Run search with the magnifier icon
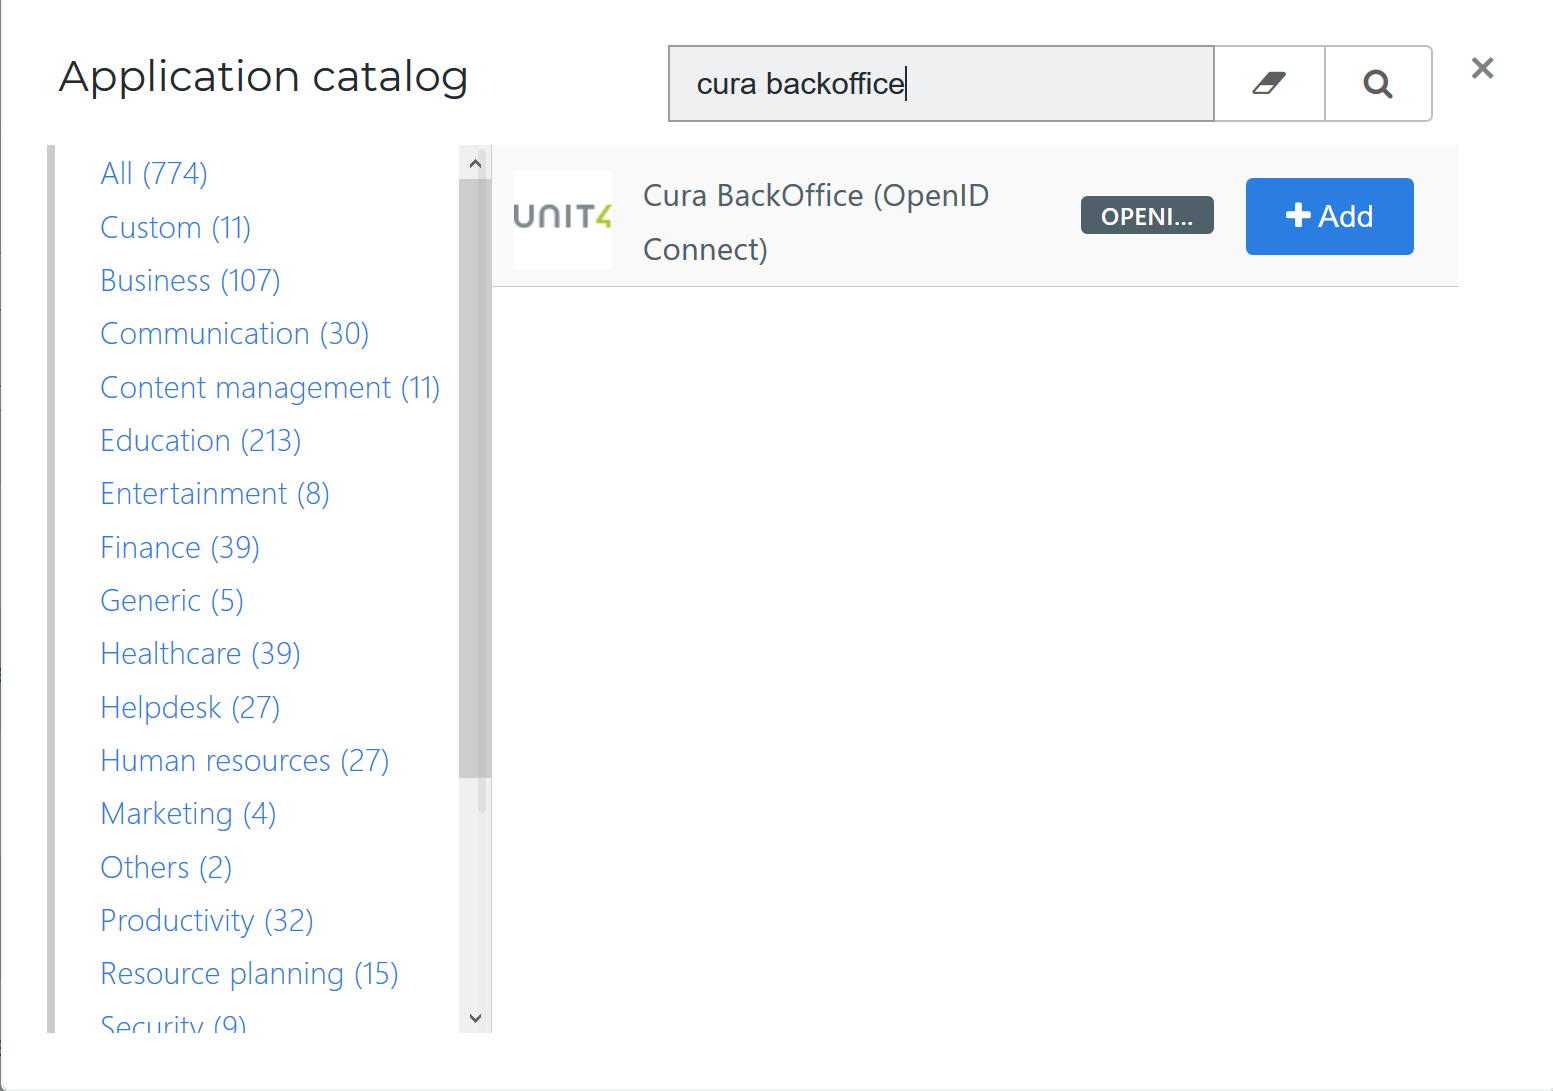The image size is (1553, 1091). tap(1378, 84)
